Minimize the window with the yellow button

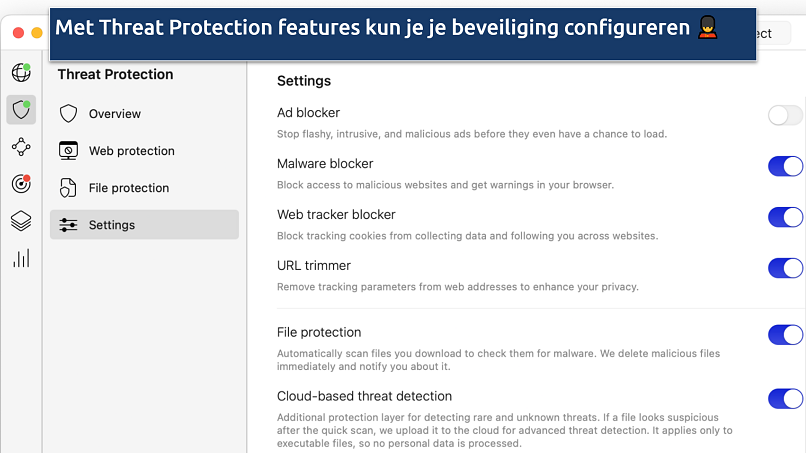pyautogui.click(x=37, y=33)
